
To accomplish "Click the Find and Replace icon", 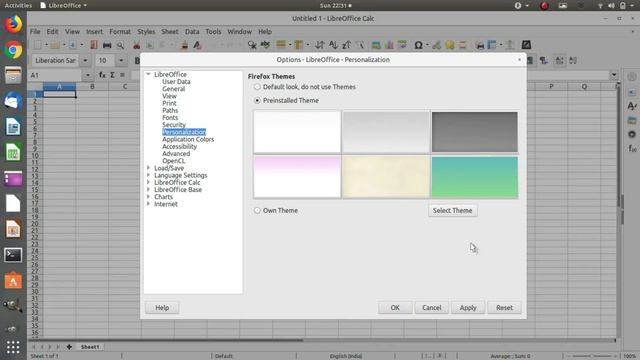I will [252, 45].
